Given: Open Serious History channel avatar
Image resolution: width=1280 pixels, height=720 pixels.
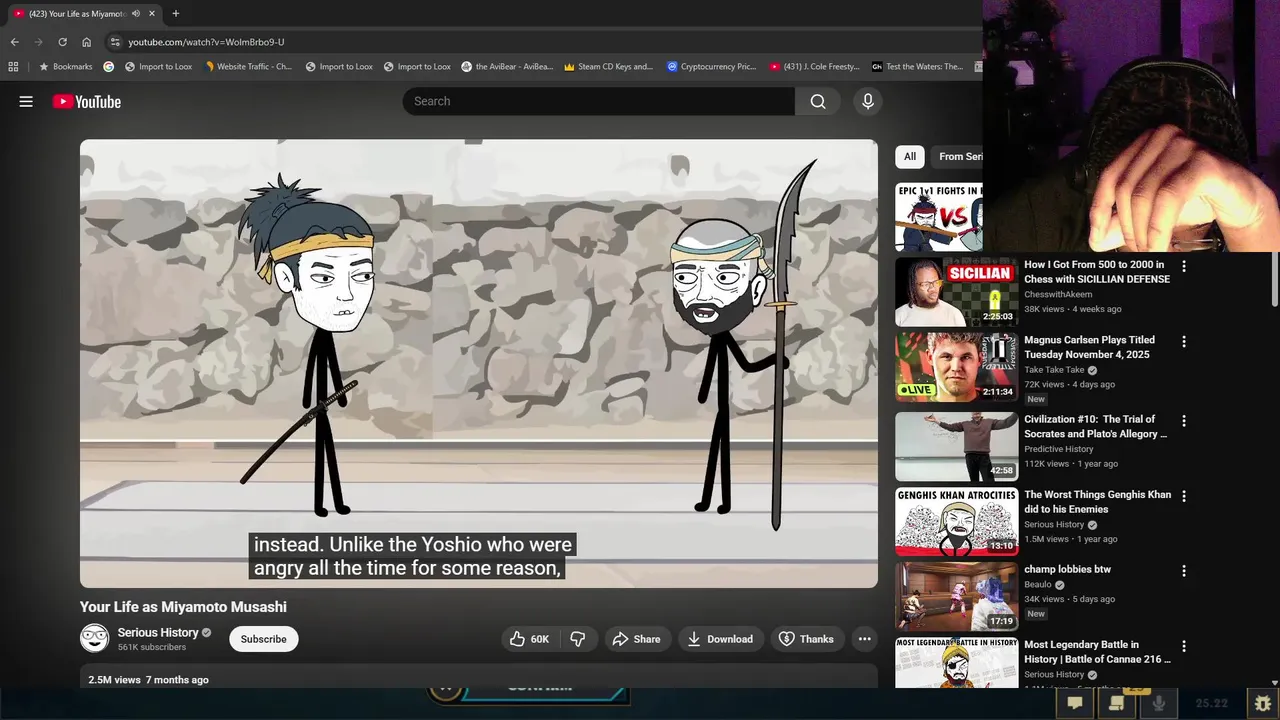Looking at the screenshot, I should tap(95, 638).
